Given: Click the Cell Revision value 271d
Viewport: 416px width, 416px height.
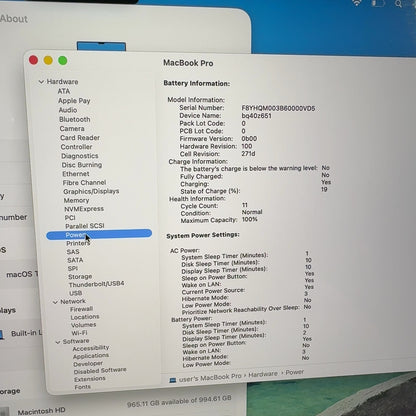Looking at the screenshot, I should [x=248, y=154].
